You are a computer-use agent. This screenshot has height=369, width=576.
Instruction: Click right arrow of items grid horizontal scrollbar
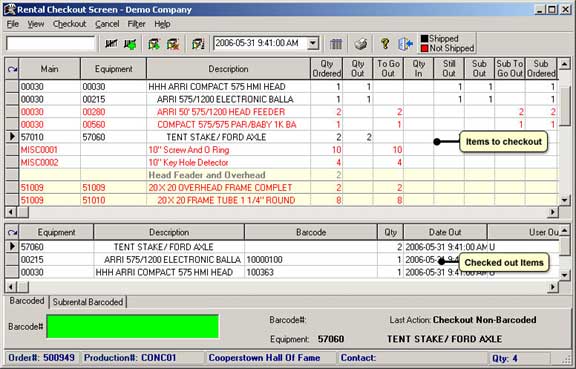pos(552,212)
